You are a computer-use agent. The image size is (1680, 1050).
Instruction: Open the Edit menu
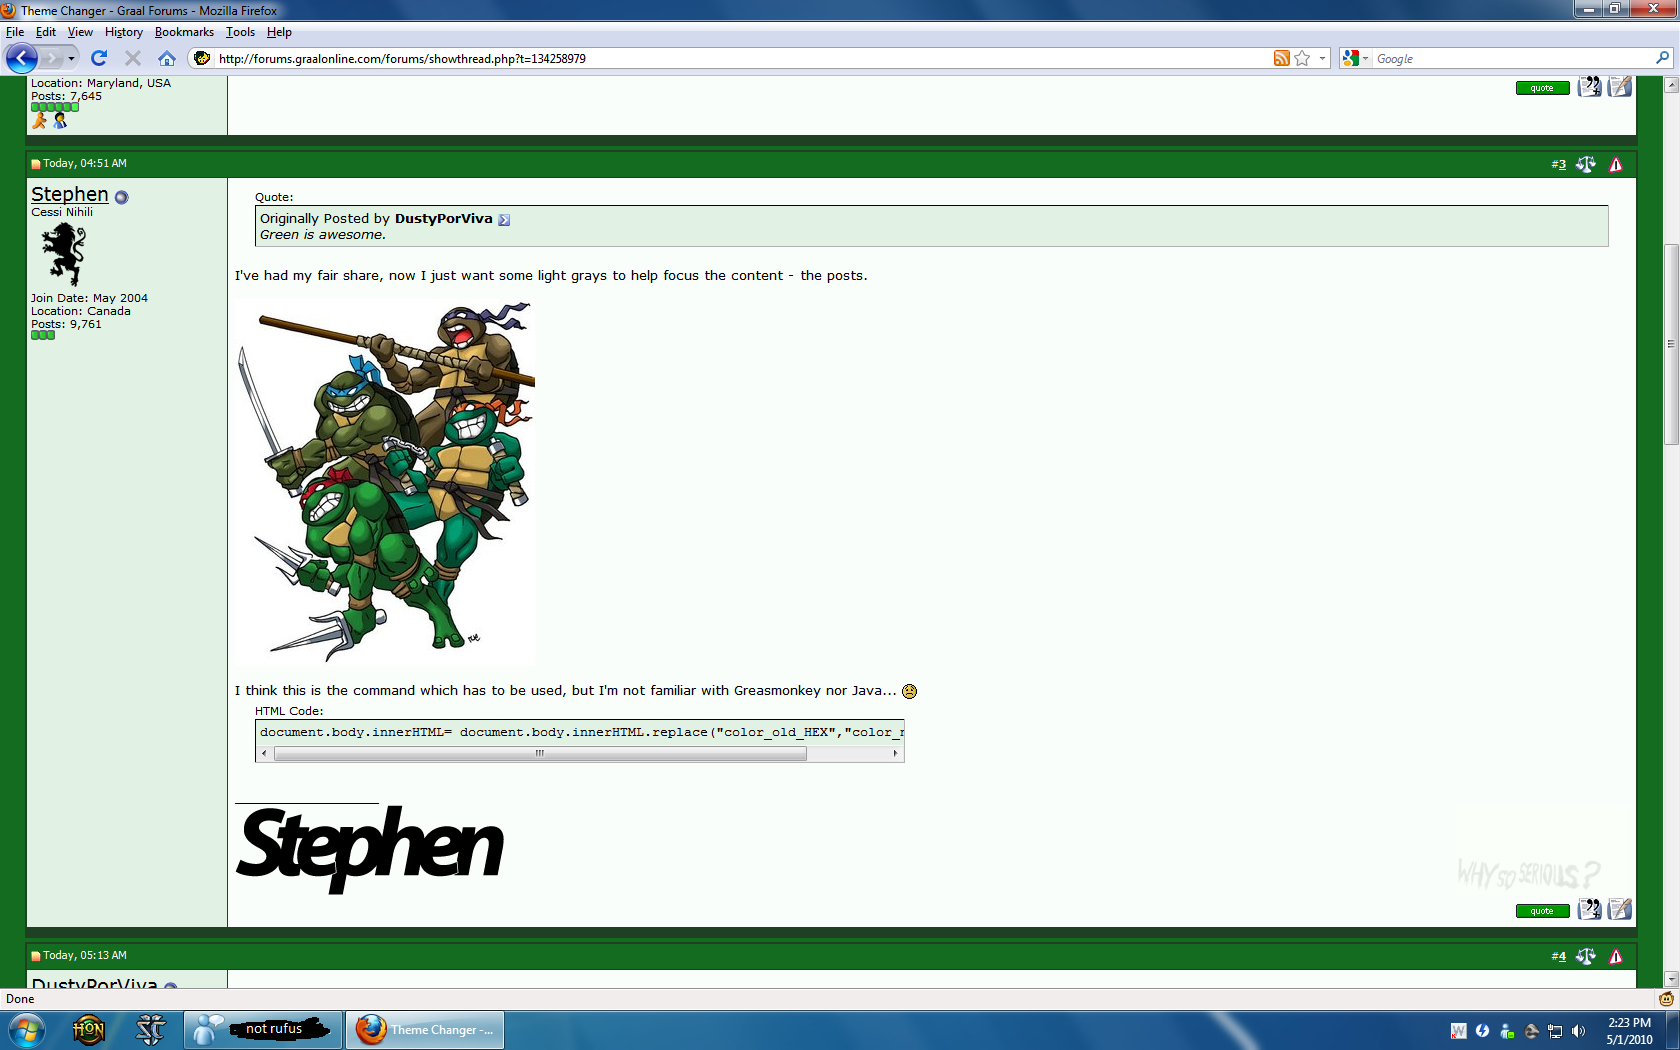click(x=46, y=32)
